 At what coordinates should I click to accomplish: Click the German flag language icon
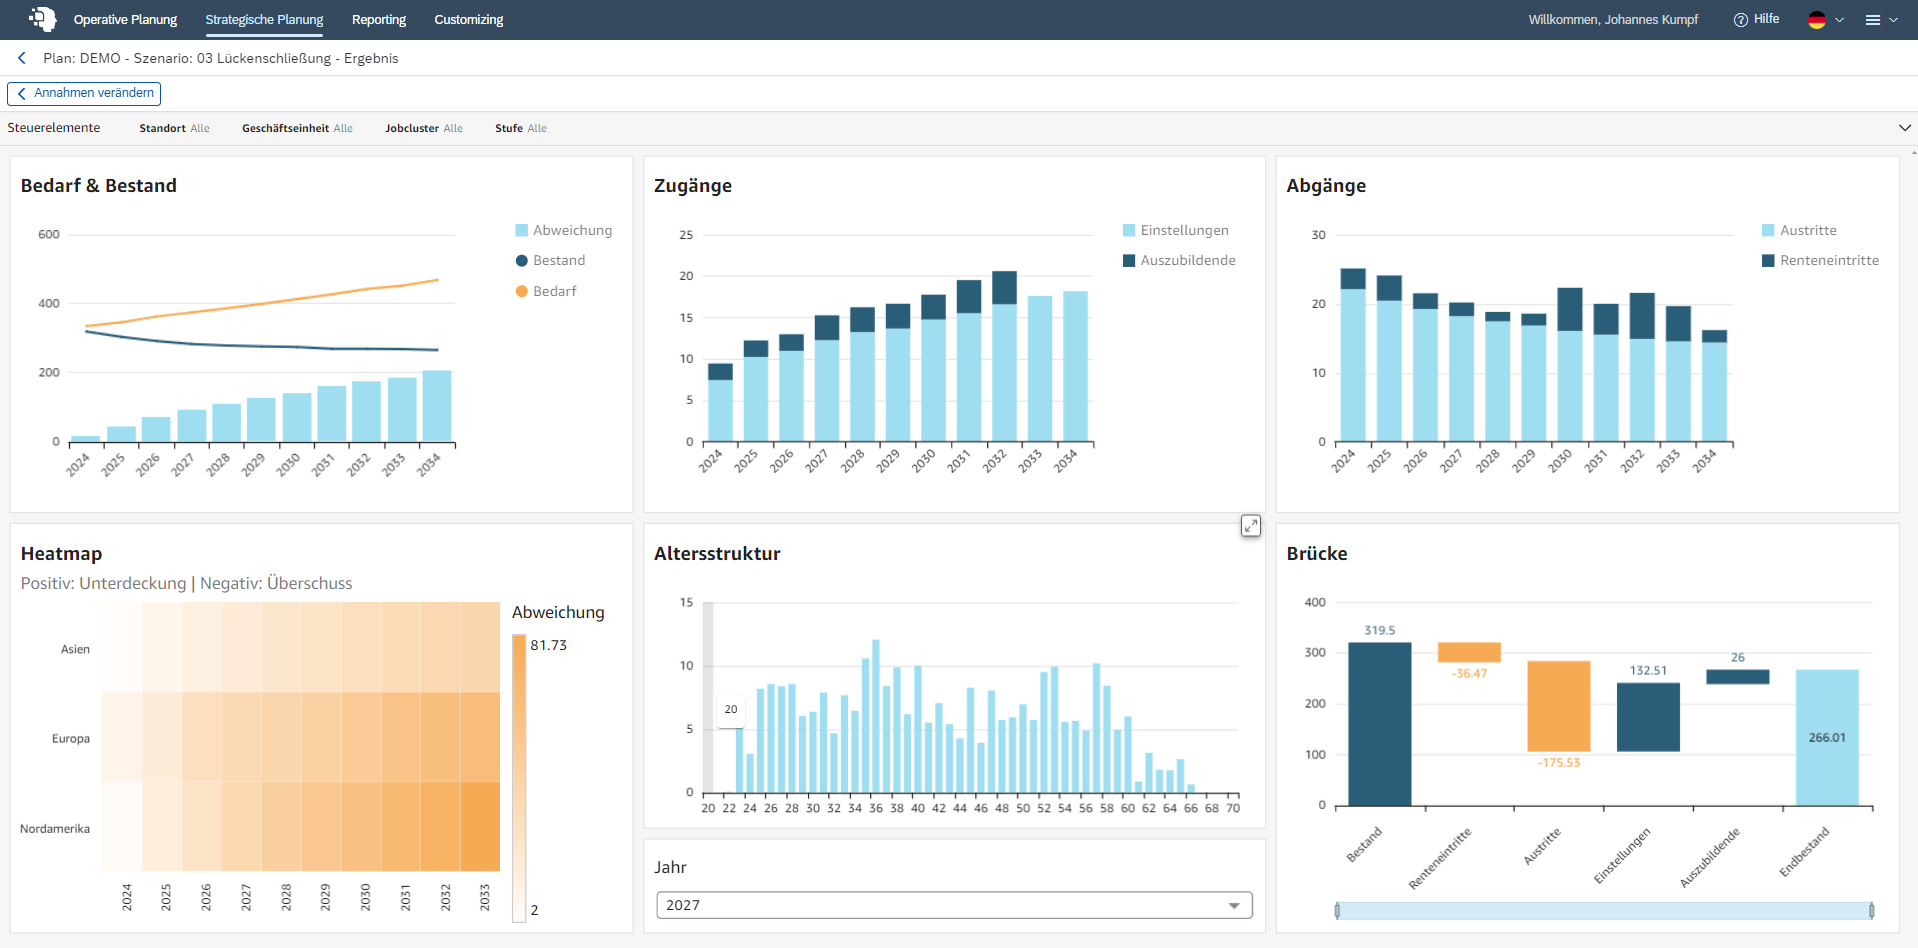coord(1817,20)
